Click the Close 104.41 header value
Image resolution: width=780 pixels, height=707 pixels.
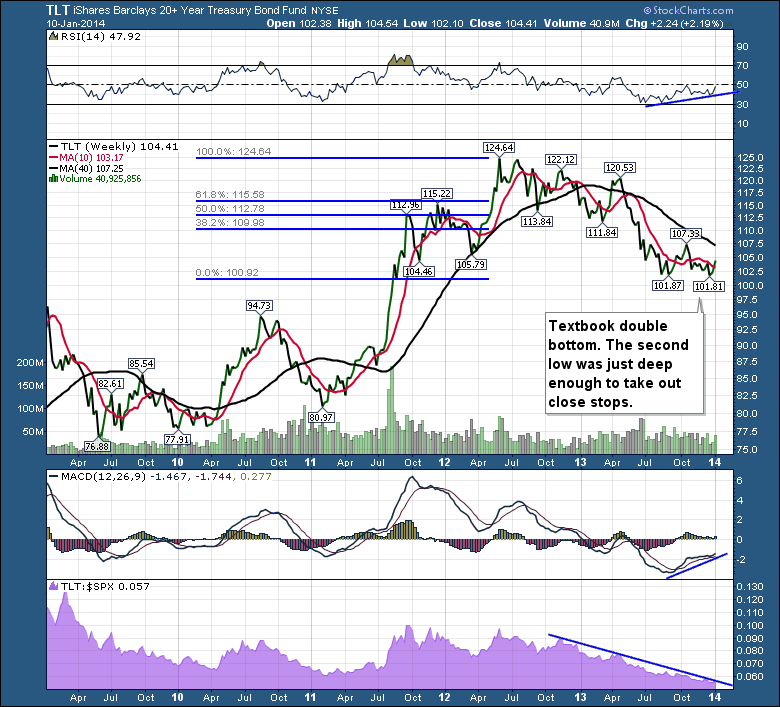coord(503,23)
